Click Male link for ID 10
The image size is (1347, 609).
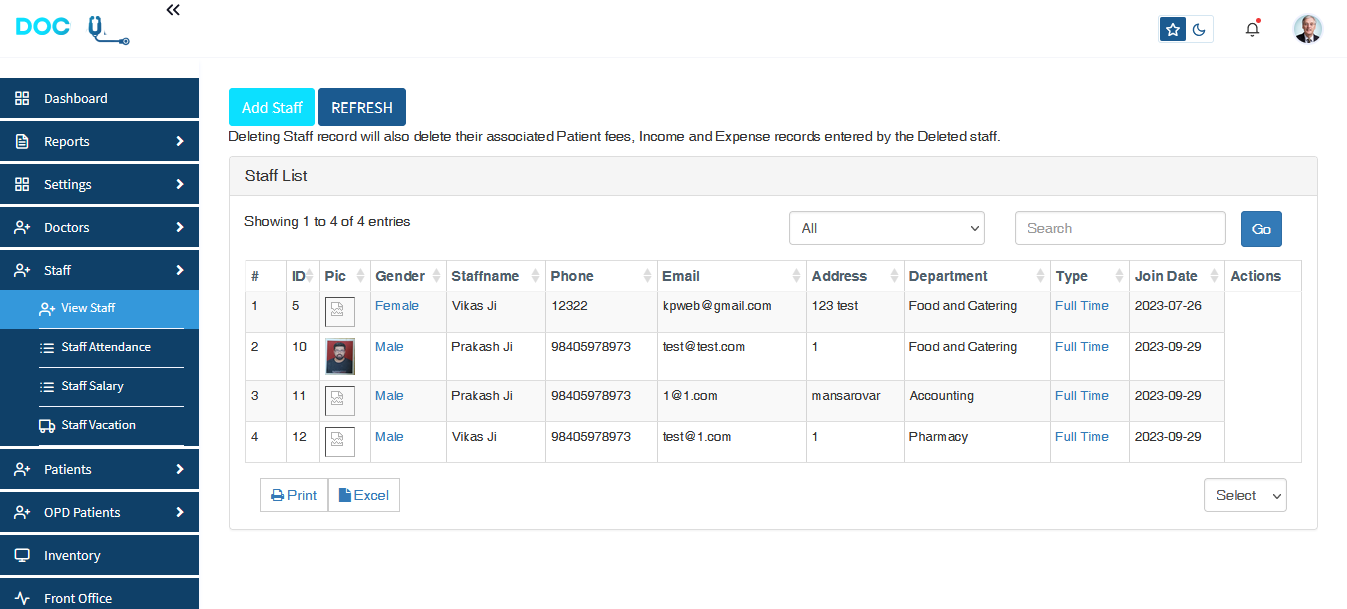[x=389, y=347]
